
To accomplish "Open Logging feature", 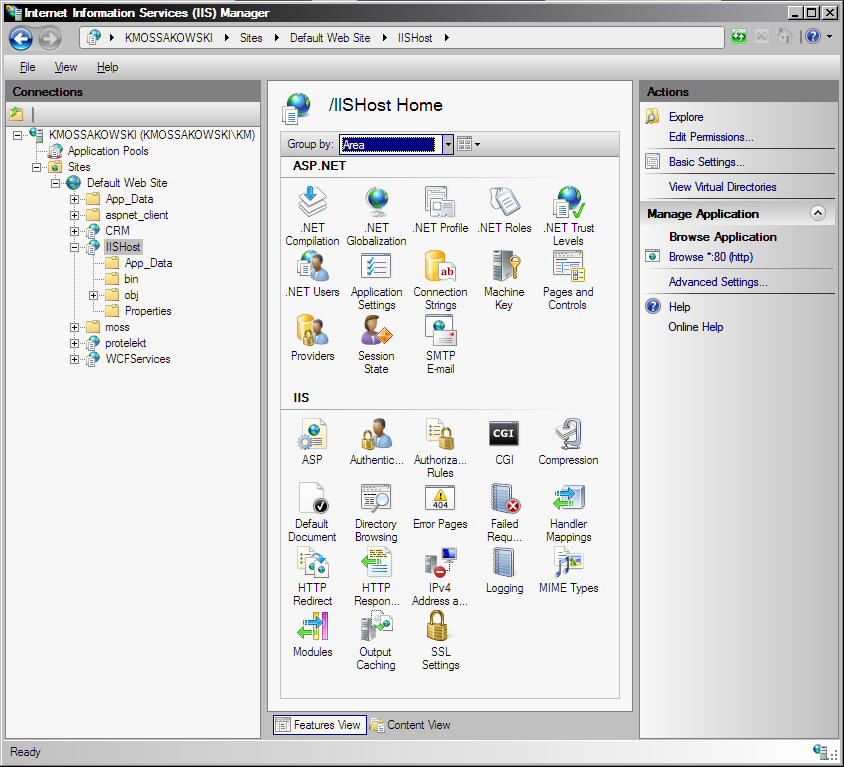I will pos(504,570).
